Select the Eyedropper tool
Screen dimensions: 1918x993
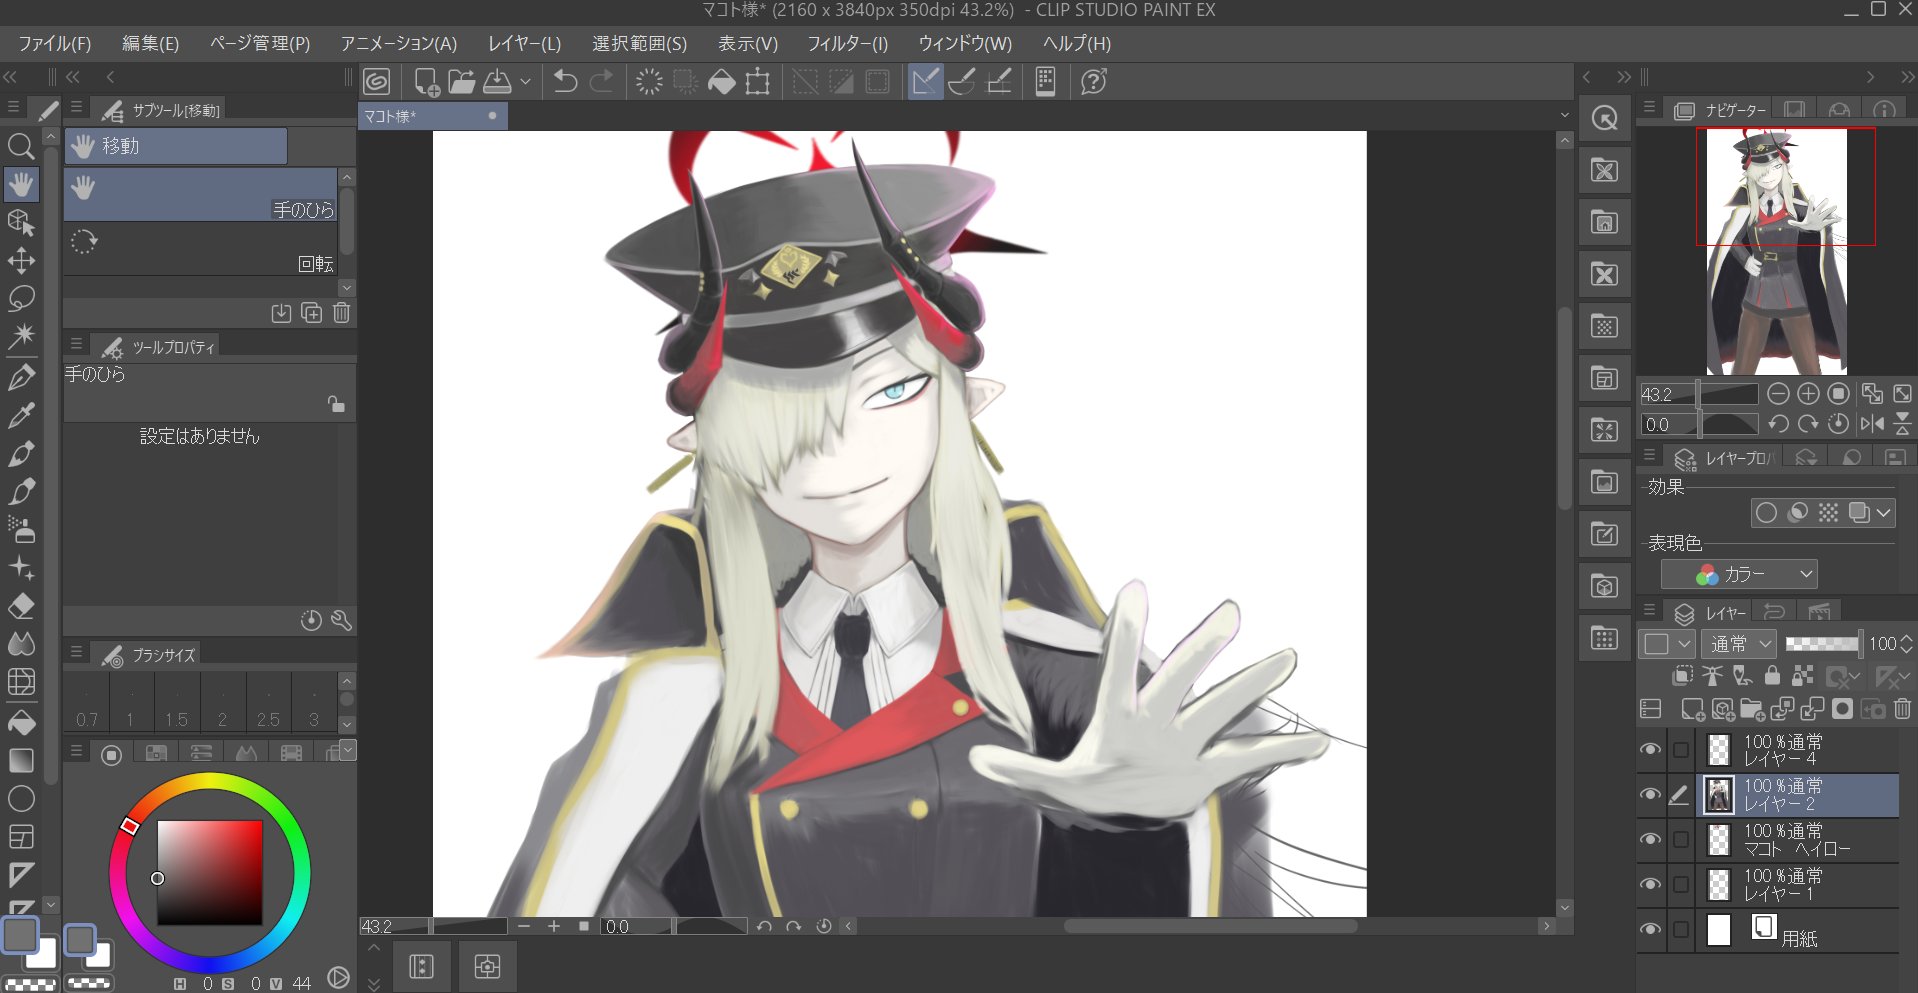pos(21,415)
